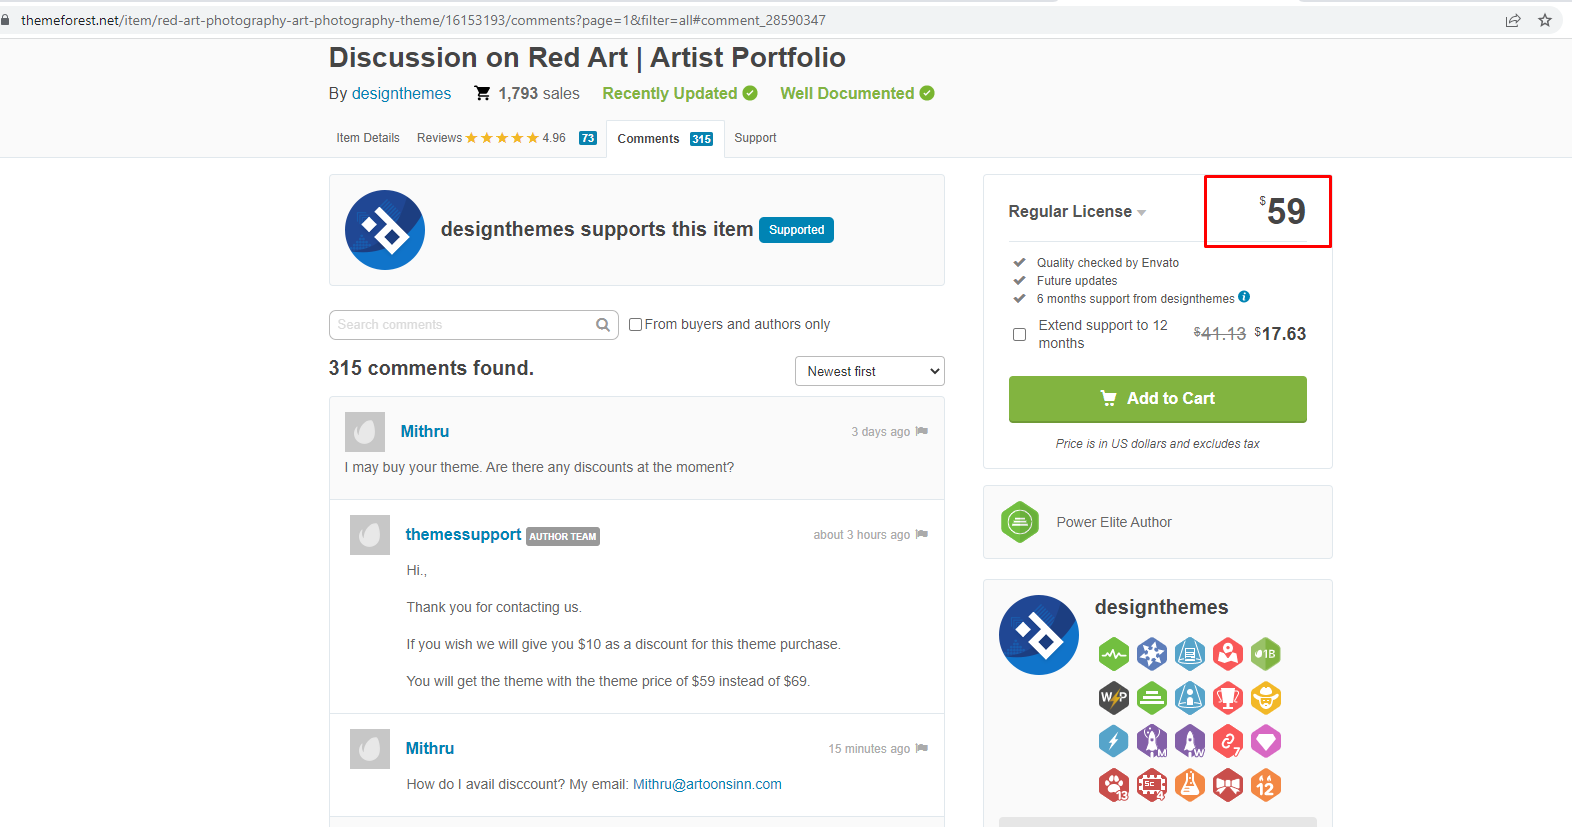Screen dimensions: 1572x827
Task: Click the pink diamond badge
Action: coord(1265,741)
